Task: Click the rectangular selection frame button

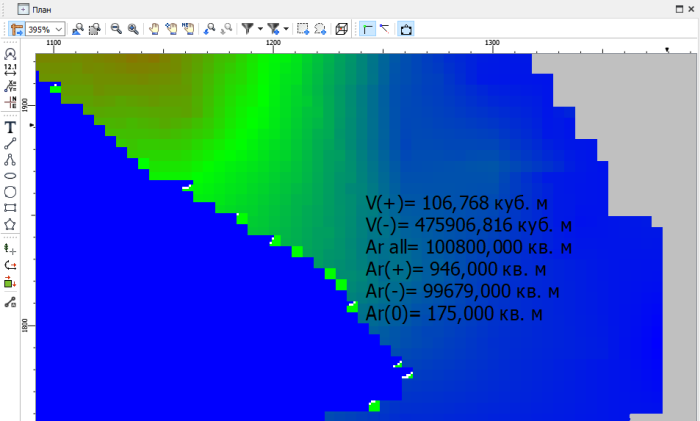Action: click(x=303, y=30)
